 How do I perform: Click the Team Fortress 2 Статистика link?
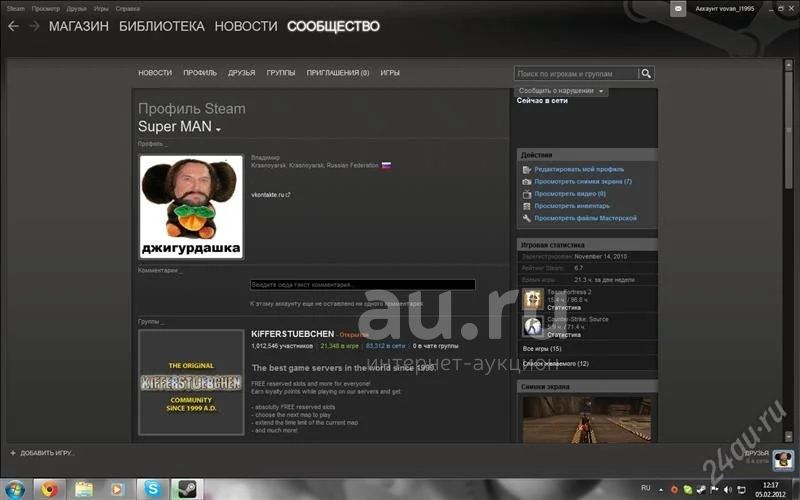pyautogui.click(x=564, y=308)
